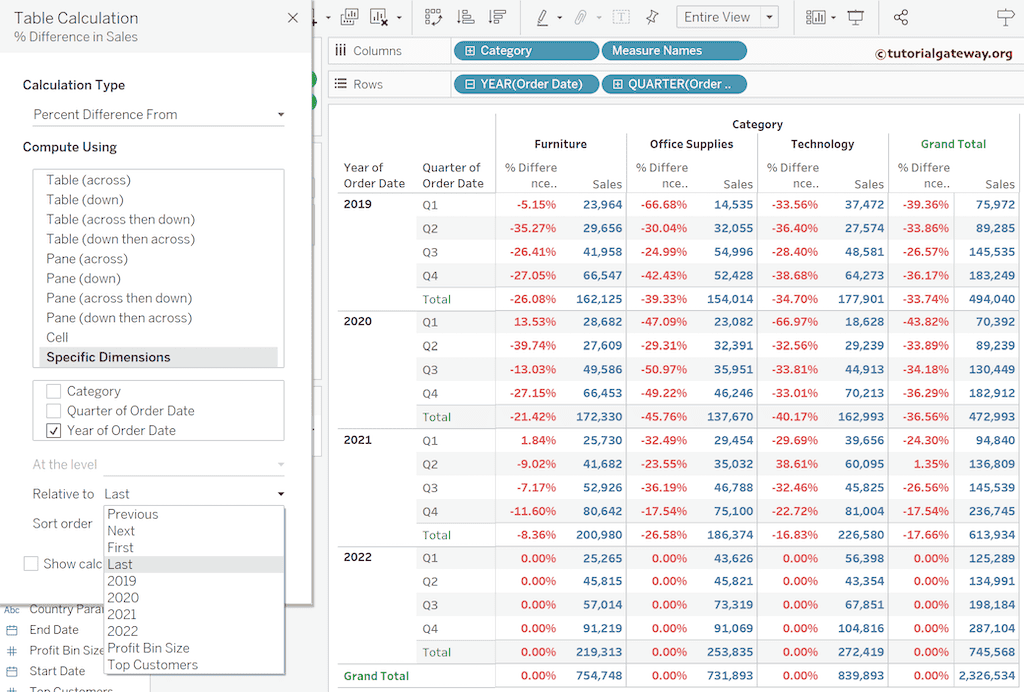Click the Share icon in the toolbar
1024x692 pixels.
[x=901, y=17]
